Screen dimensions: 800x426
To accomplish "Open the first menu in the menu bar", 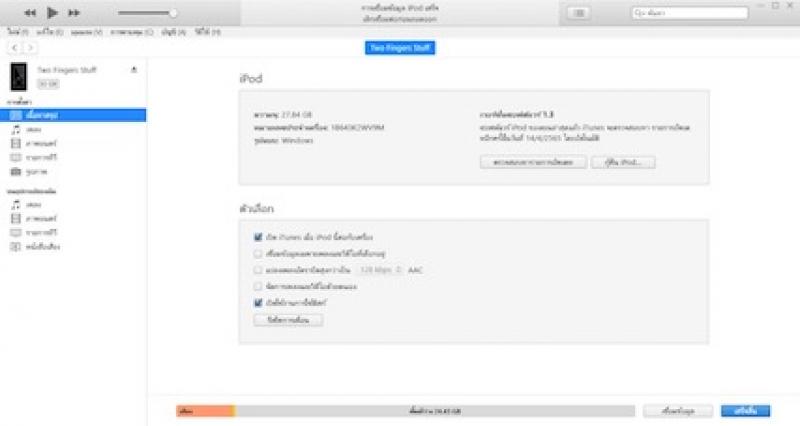I will point(18,32).
